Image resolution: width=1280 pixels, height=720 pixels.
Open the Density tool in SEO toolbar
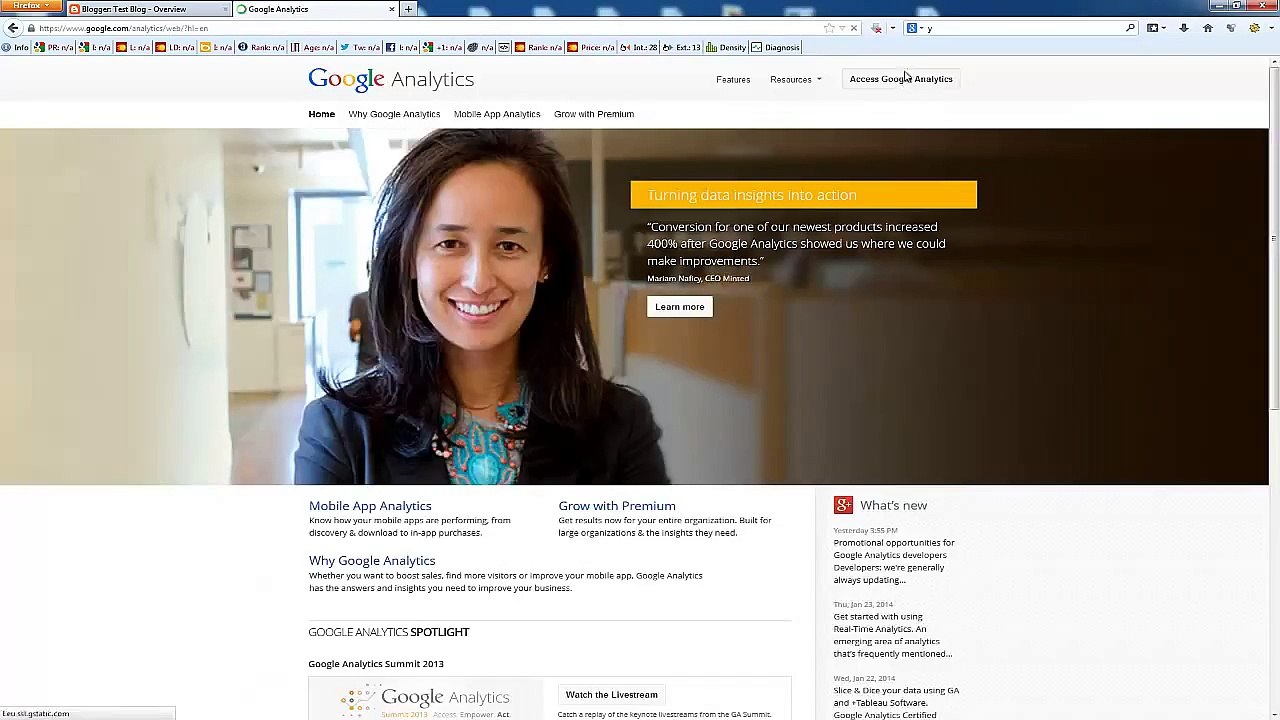(726, 47)
